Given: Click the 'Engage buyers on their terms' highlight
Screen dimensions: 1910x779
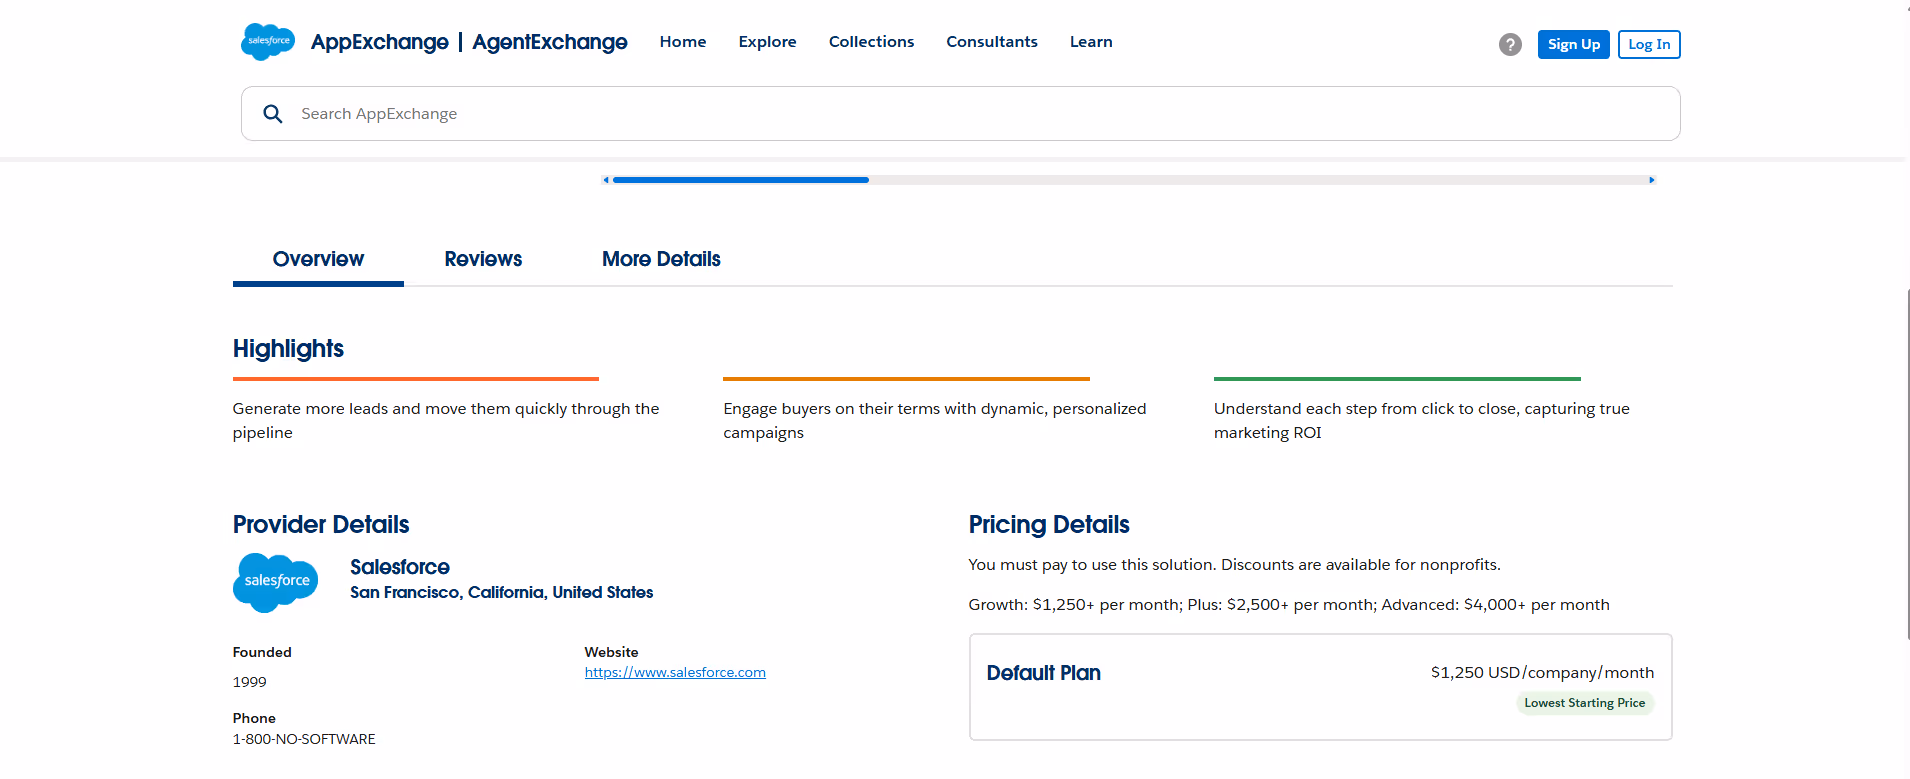Looking at the screenshot, I should [935, 421].
